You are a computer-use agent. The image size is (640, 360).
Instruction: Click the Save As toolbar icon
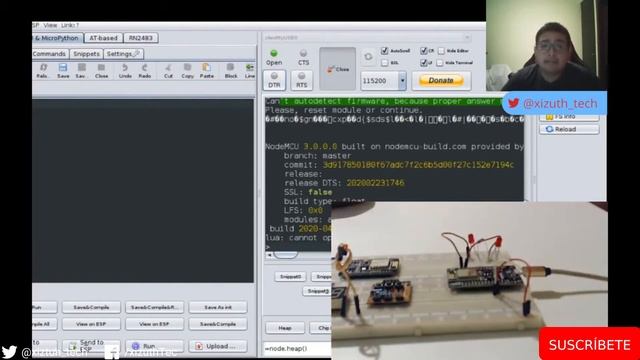pyautogui.click(x=81, y=70)
